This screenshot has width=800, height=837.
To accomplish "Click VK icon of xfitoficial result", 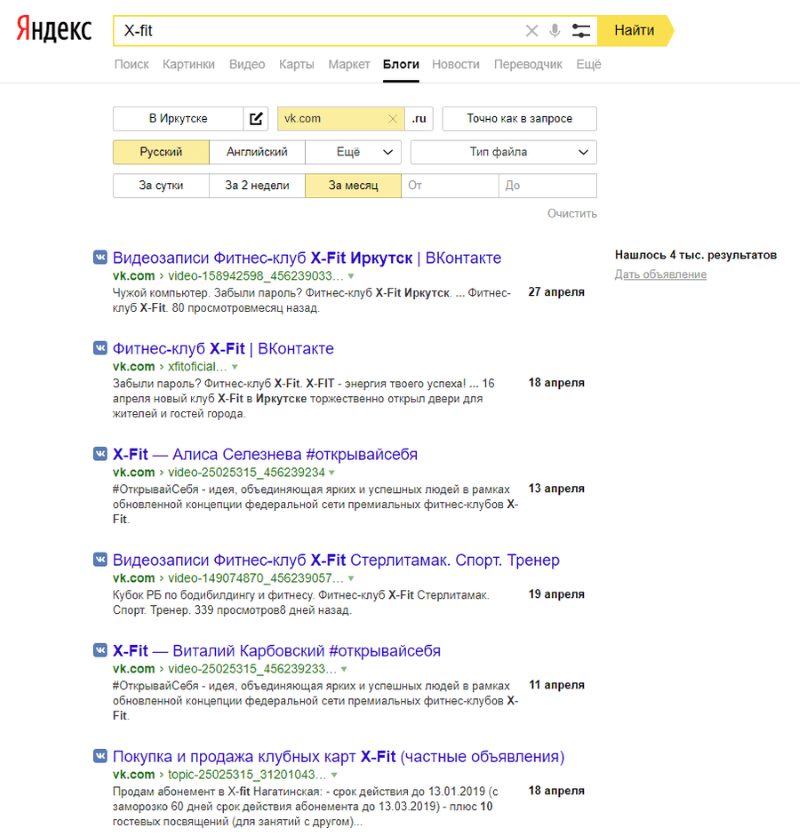I will point(100,348).
